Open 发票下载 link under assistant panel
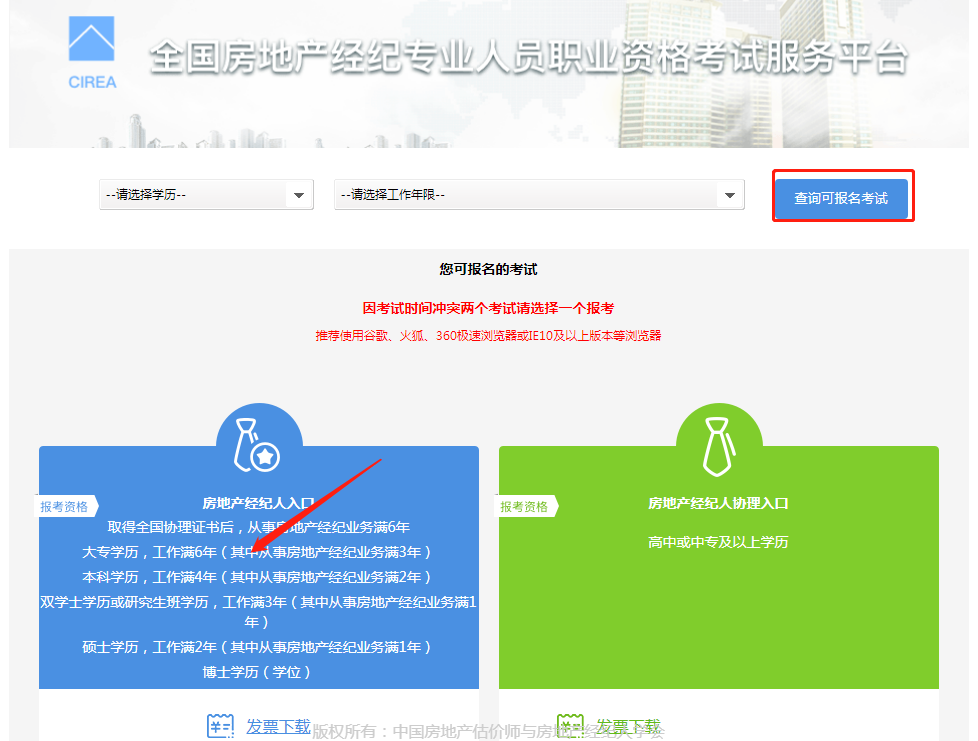Screen dimensions: 978x741 (628, 726)
